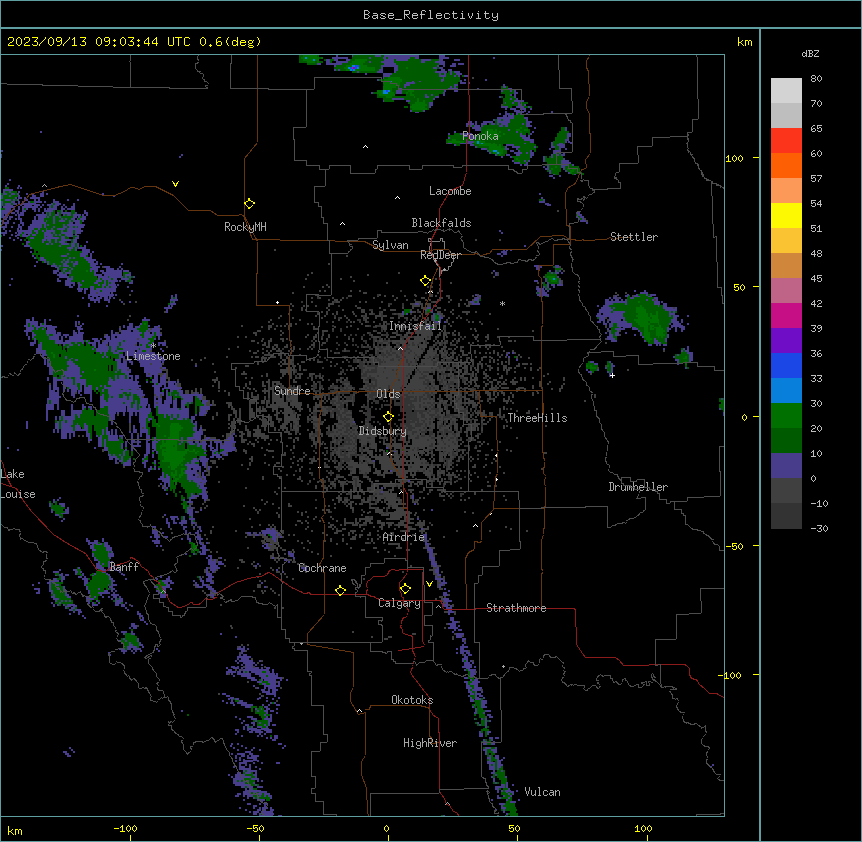Click the Olds town label
Image resolution: width=862 pixels, height=842 pixels.
tap(388, 394)
